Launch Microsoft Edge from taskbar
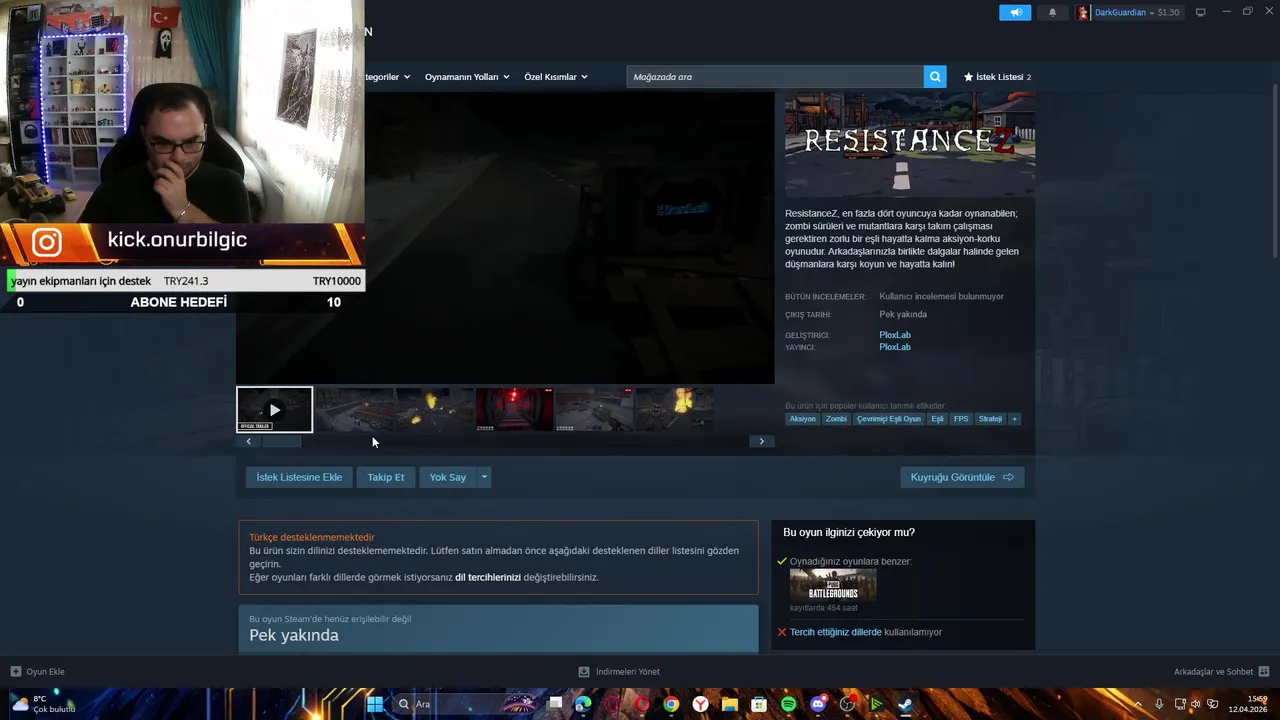Screen dimensions: 1280x720 583,704
